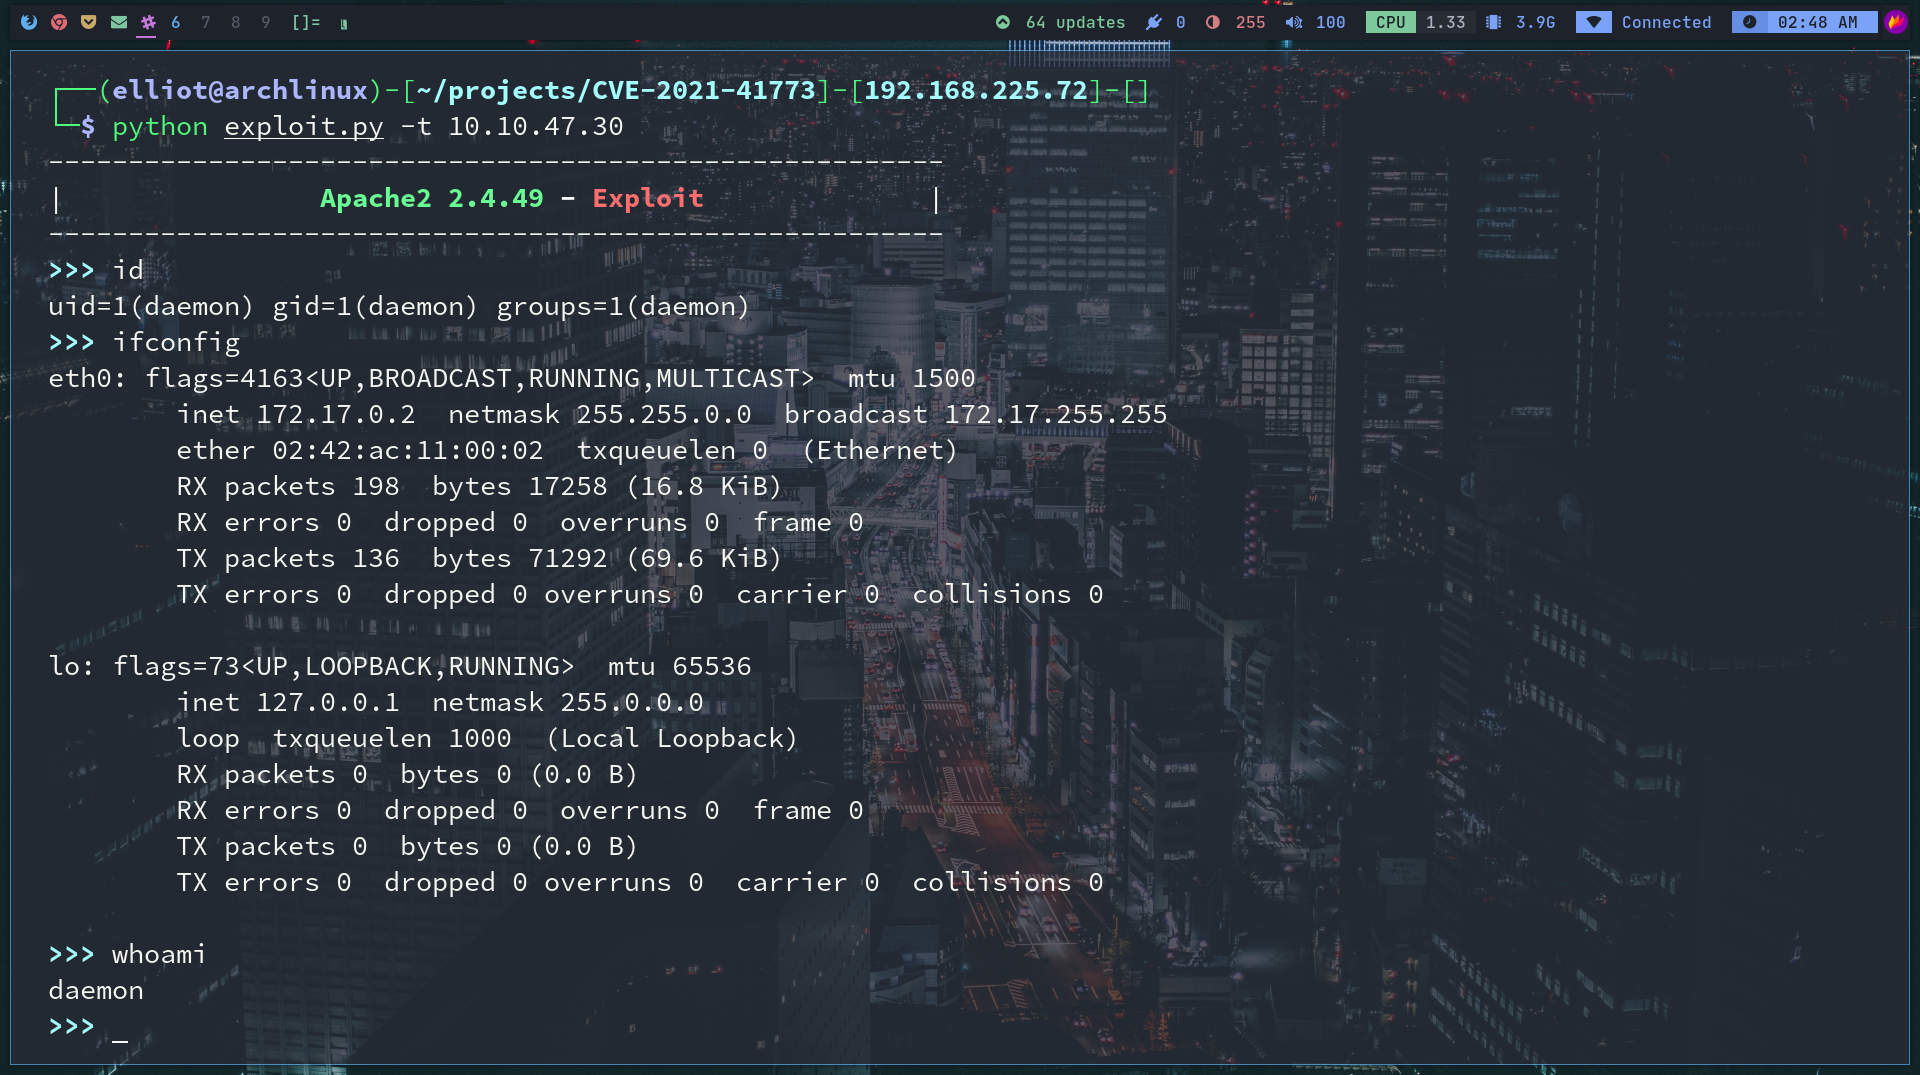Click the 255 brightness value
The width and height of the screenshot is (1920, 1075).
(x=1251, y=22)
